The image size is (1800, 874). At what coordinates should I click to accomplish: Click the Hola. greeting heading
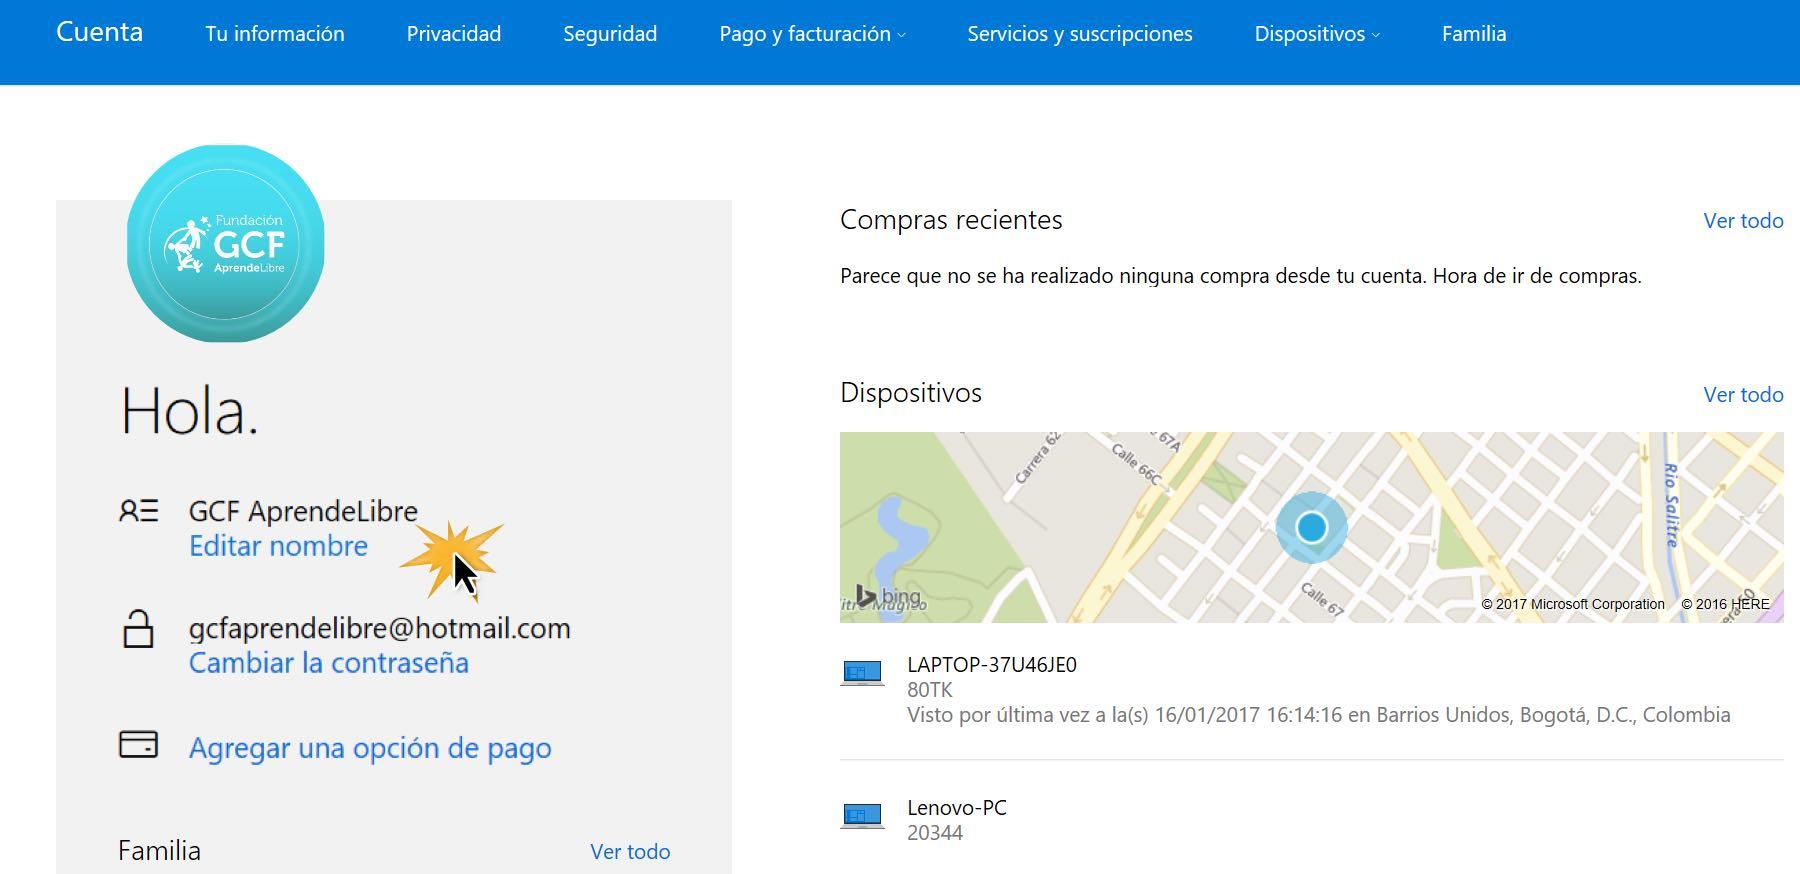[190, 411]
